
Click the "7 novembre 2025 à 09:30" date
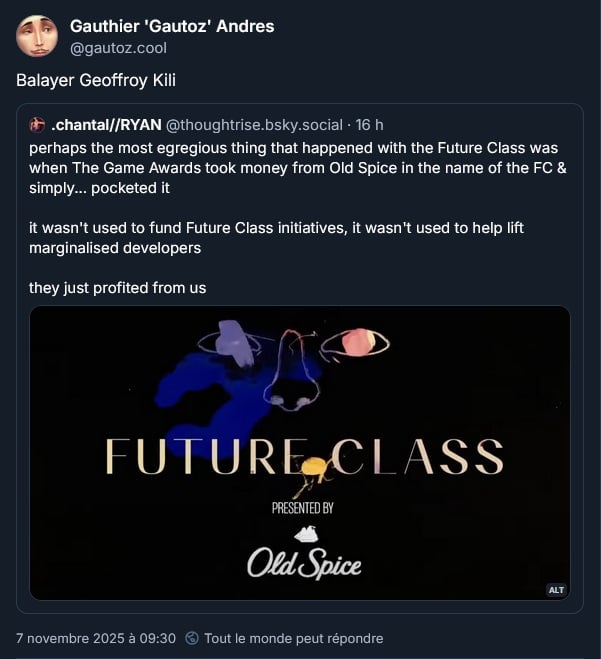tap(96, 638)
